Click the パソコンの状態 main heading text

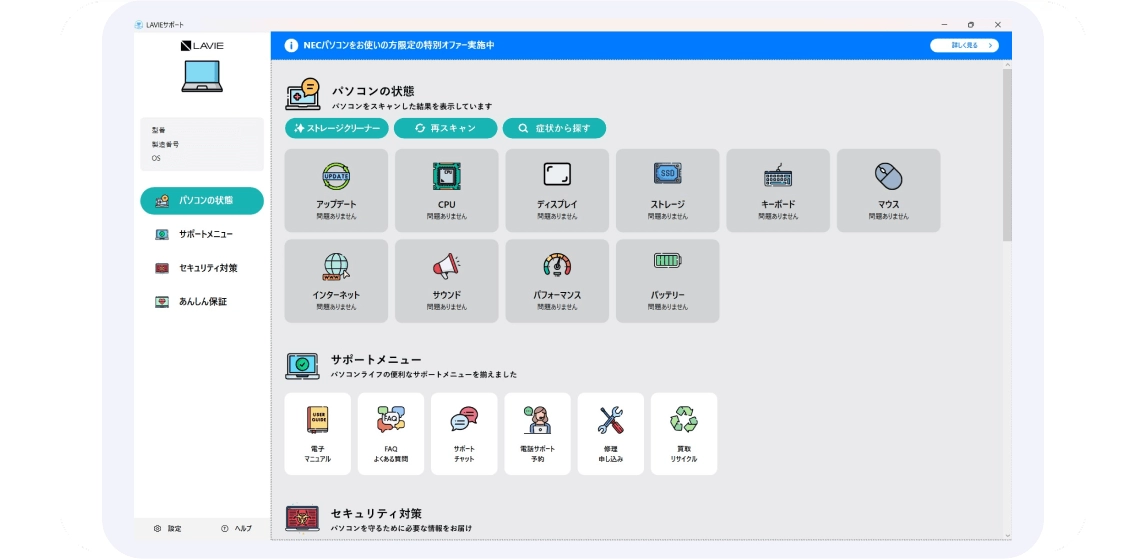tap(373, 91)
